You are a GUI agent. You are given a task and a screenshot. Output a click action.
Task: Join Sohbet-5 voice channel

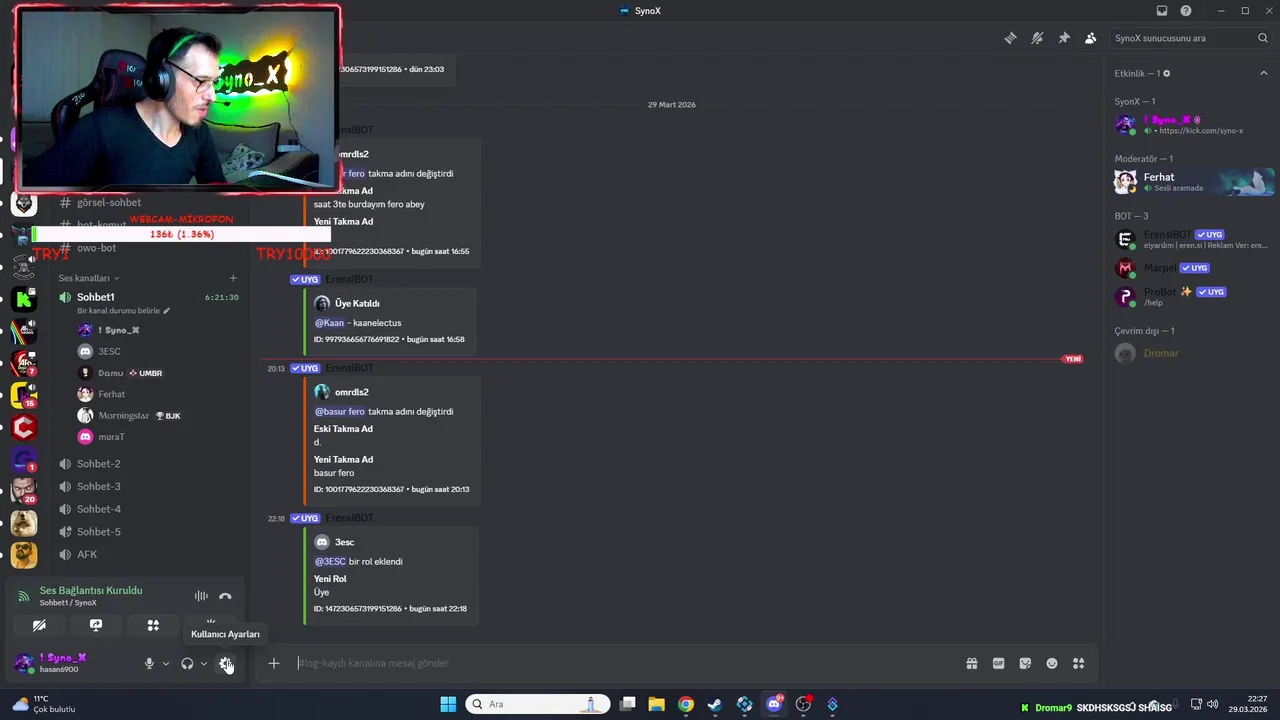(148, 532)
